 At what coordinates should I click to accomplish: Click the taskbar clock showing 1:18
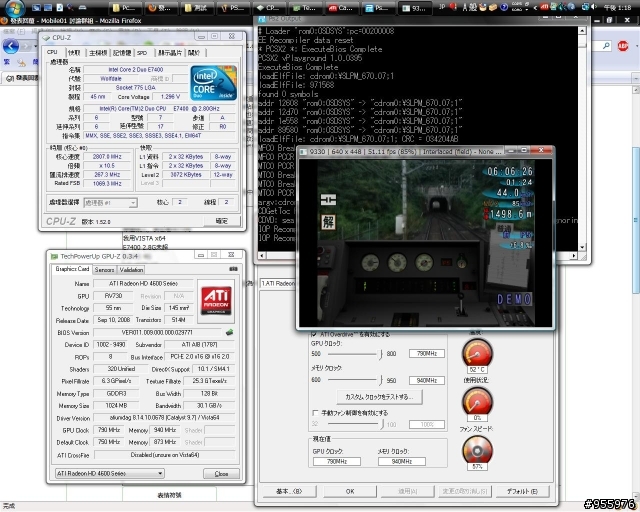coord(618,8)
